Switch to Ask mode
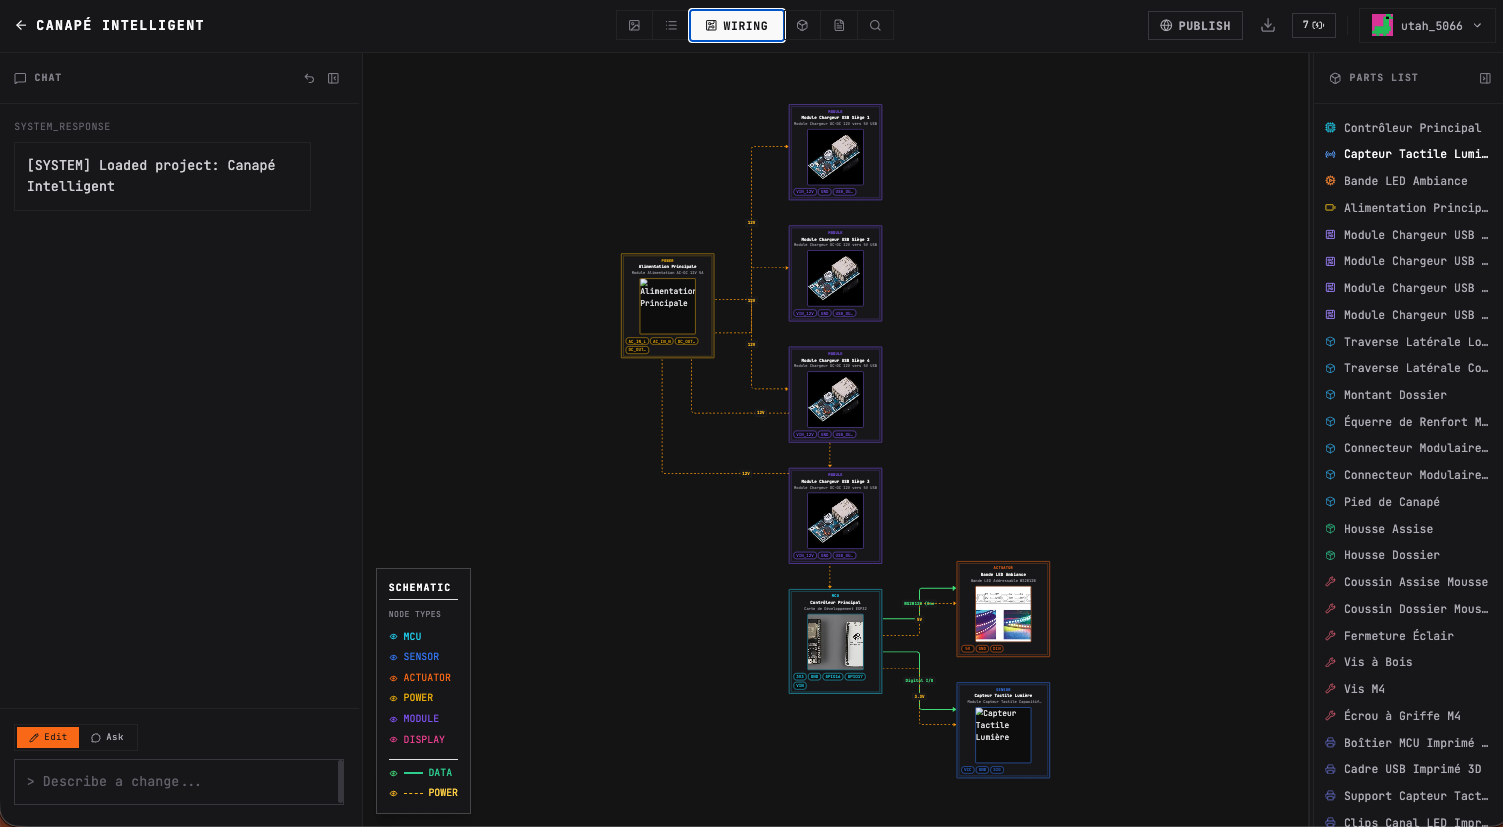Screen dimensions: 1503x827 point(108,737)
